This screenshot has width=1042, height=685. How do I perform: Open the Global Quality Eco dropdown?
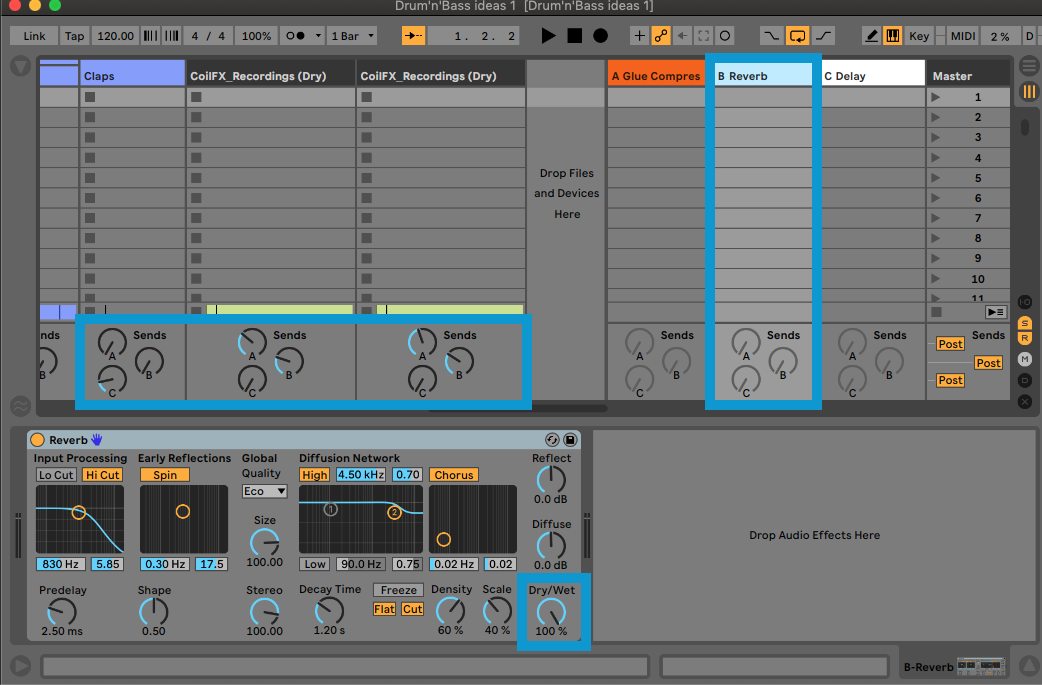pos(263,491)
